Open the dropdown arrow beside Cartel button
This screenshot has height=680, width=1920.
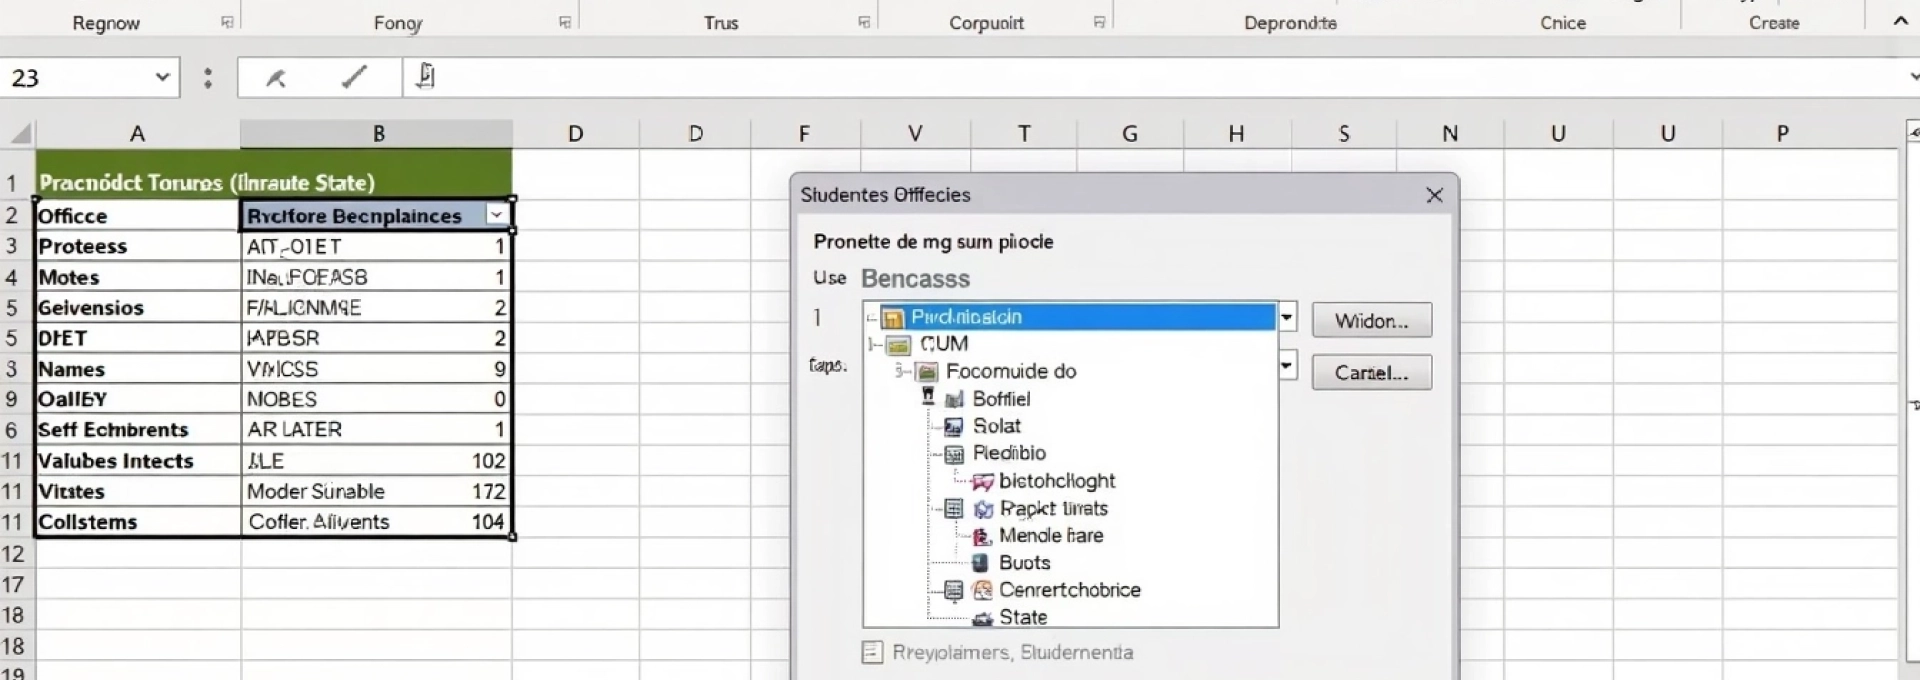click(1287, 365)
